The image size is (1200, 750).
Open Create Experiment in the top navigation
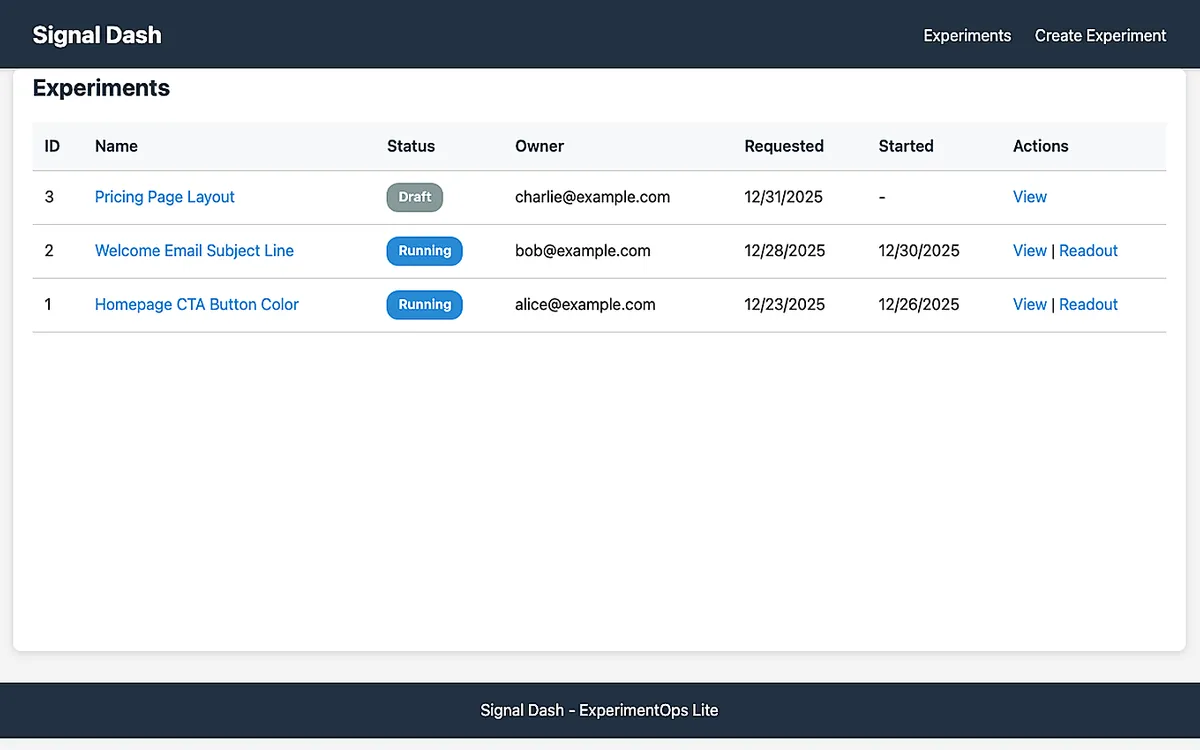tap(1100, 35)
